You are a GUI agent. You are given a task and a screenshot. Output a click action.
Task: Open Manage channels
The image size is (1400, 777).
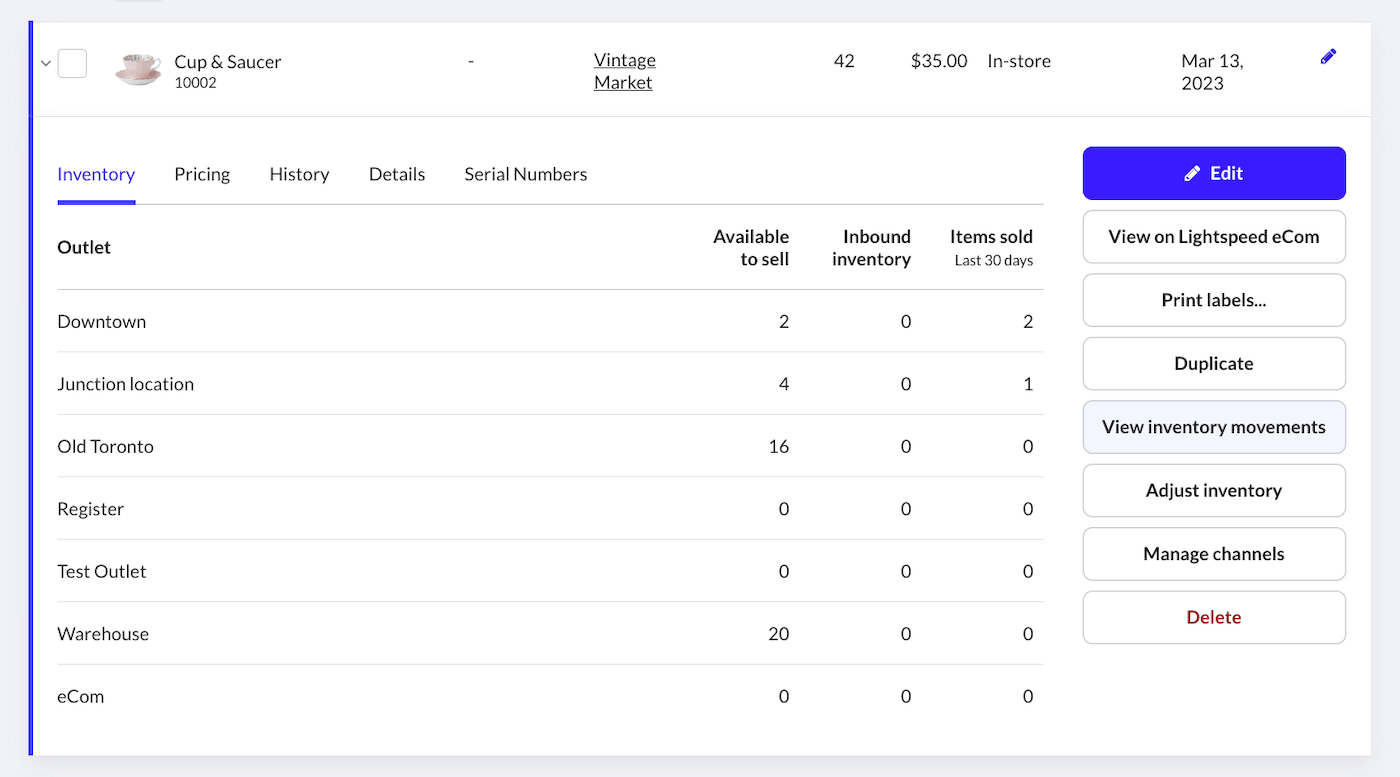tap(1214, 554)
